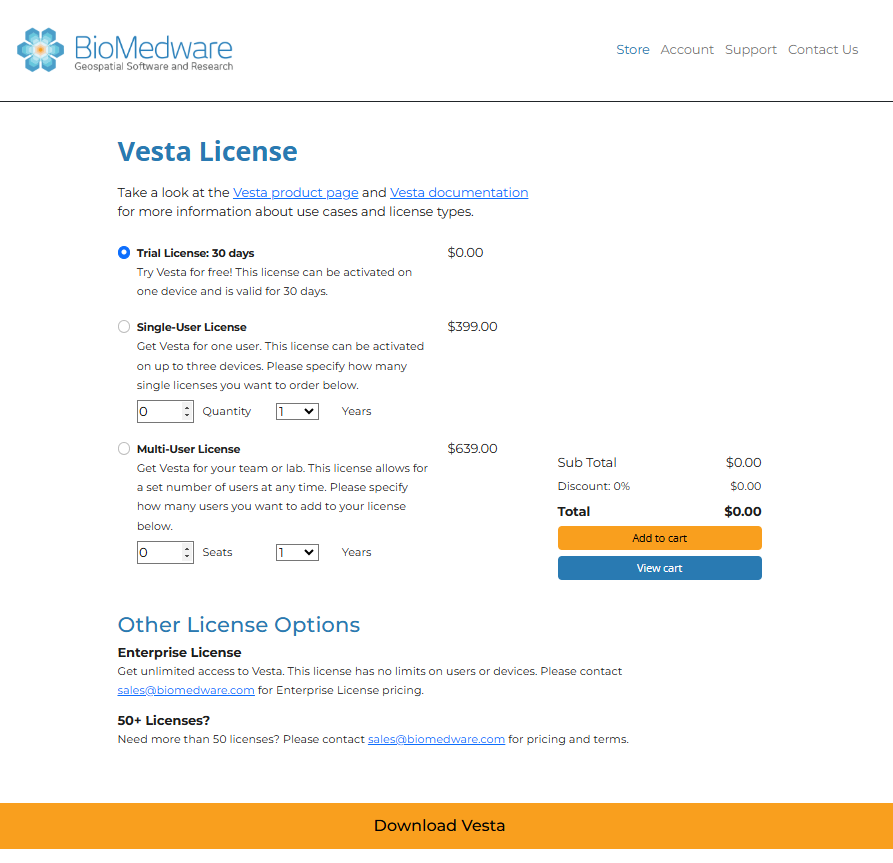Click the bold Total amount $0.00

743,512
